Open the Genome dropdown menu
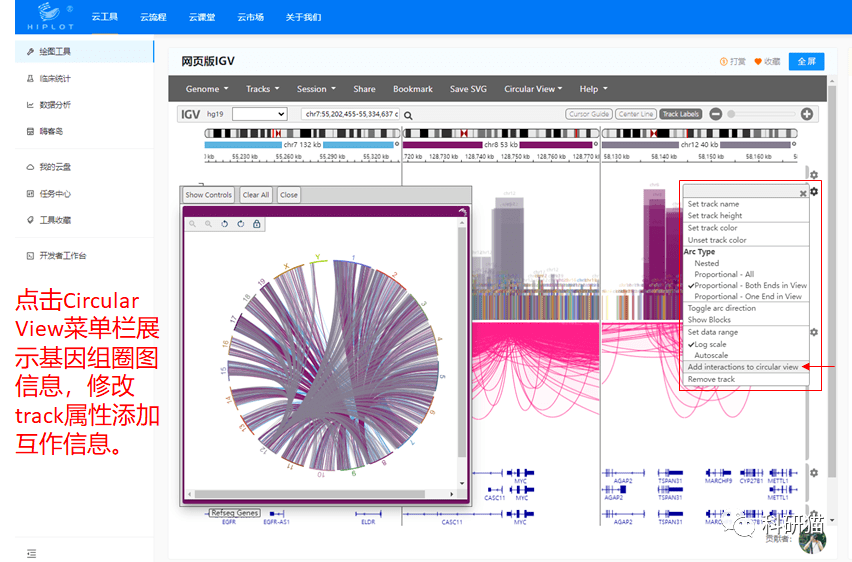This screenshot has height=562, width=852. pos(207,89)
